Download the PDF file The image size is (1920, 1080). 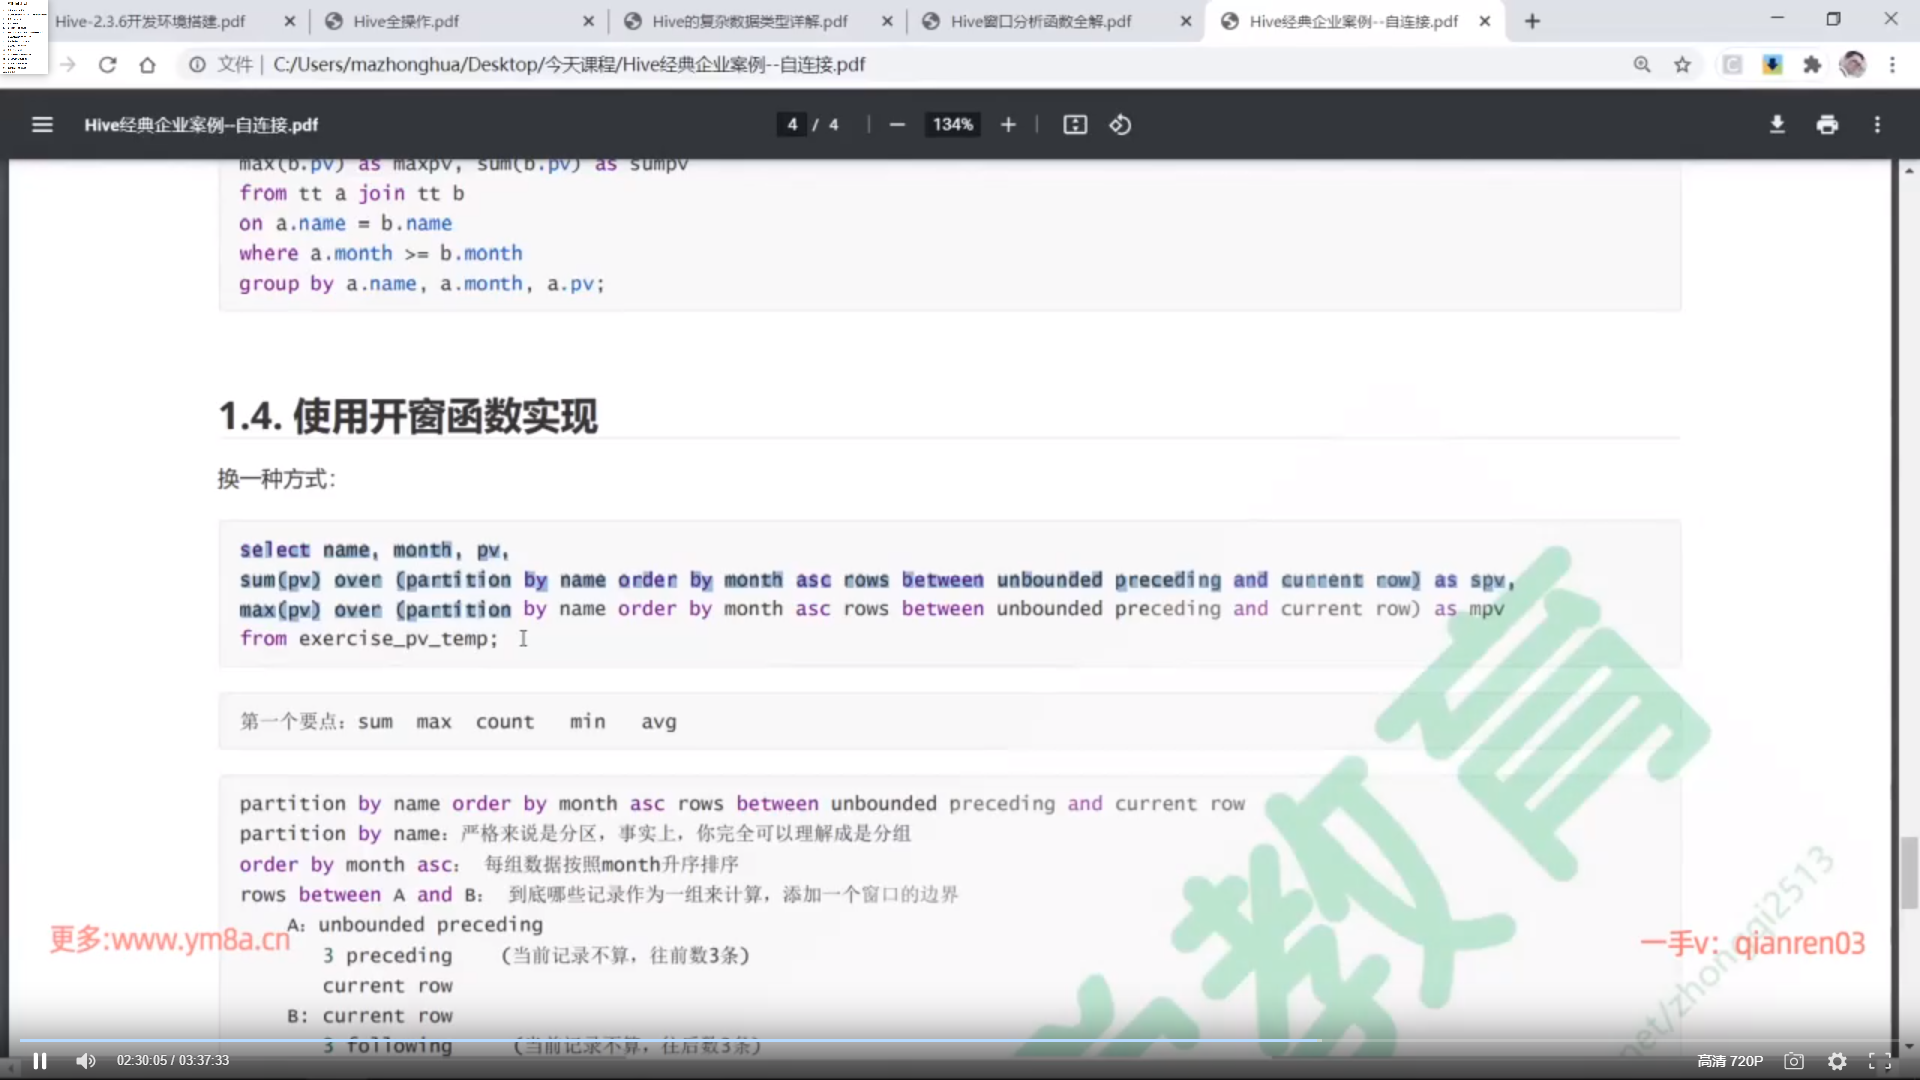pos(1777,125)
